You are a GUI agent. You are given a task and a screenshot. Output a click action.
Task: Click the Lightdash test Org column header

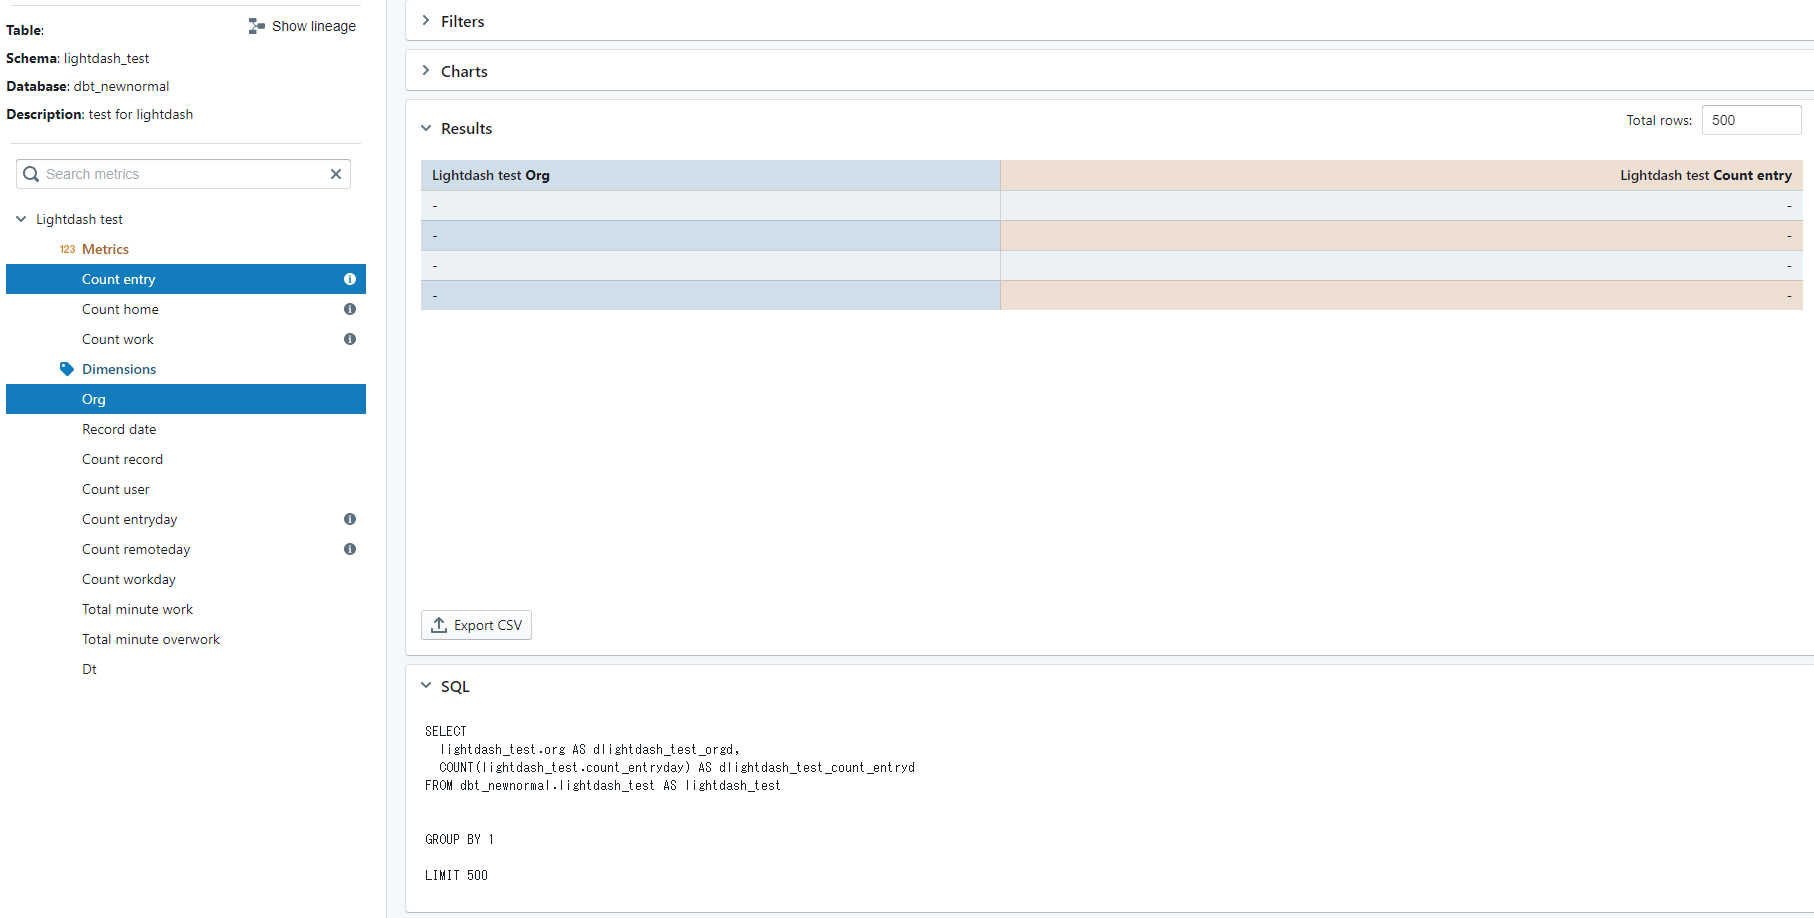(x=489, y=175)
